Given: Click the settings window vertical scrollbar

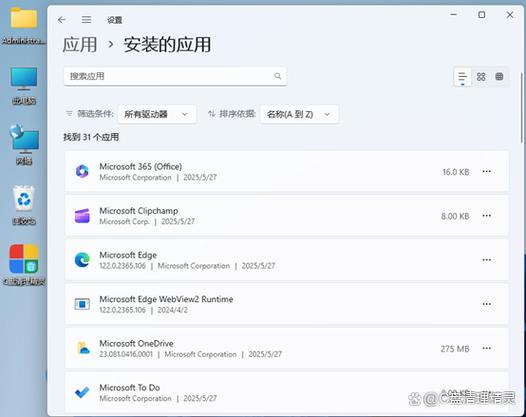Looking at the screenshot, I should tap(522, 107).
